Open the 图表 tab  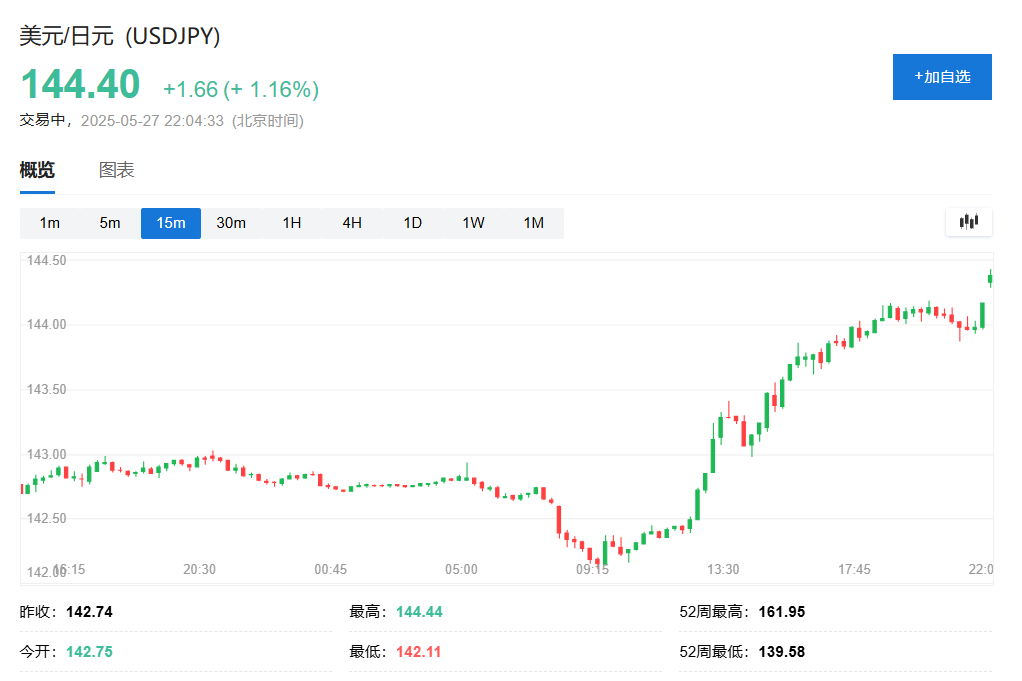click(117, 170)
